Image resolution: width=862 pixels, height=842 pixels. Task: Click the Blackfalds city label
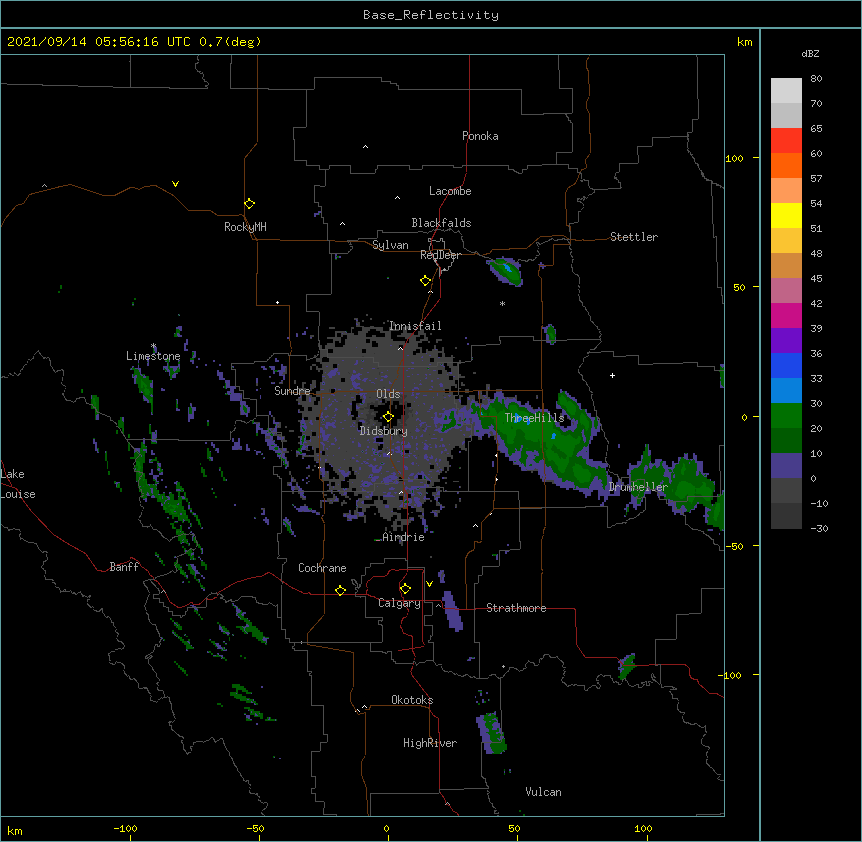click(x=441, y=223)
